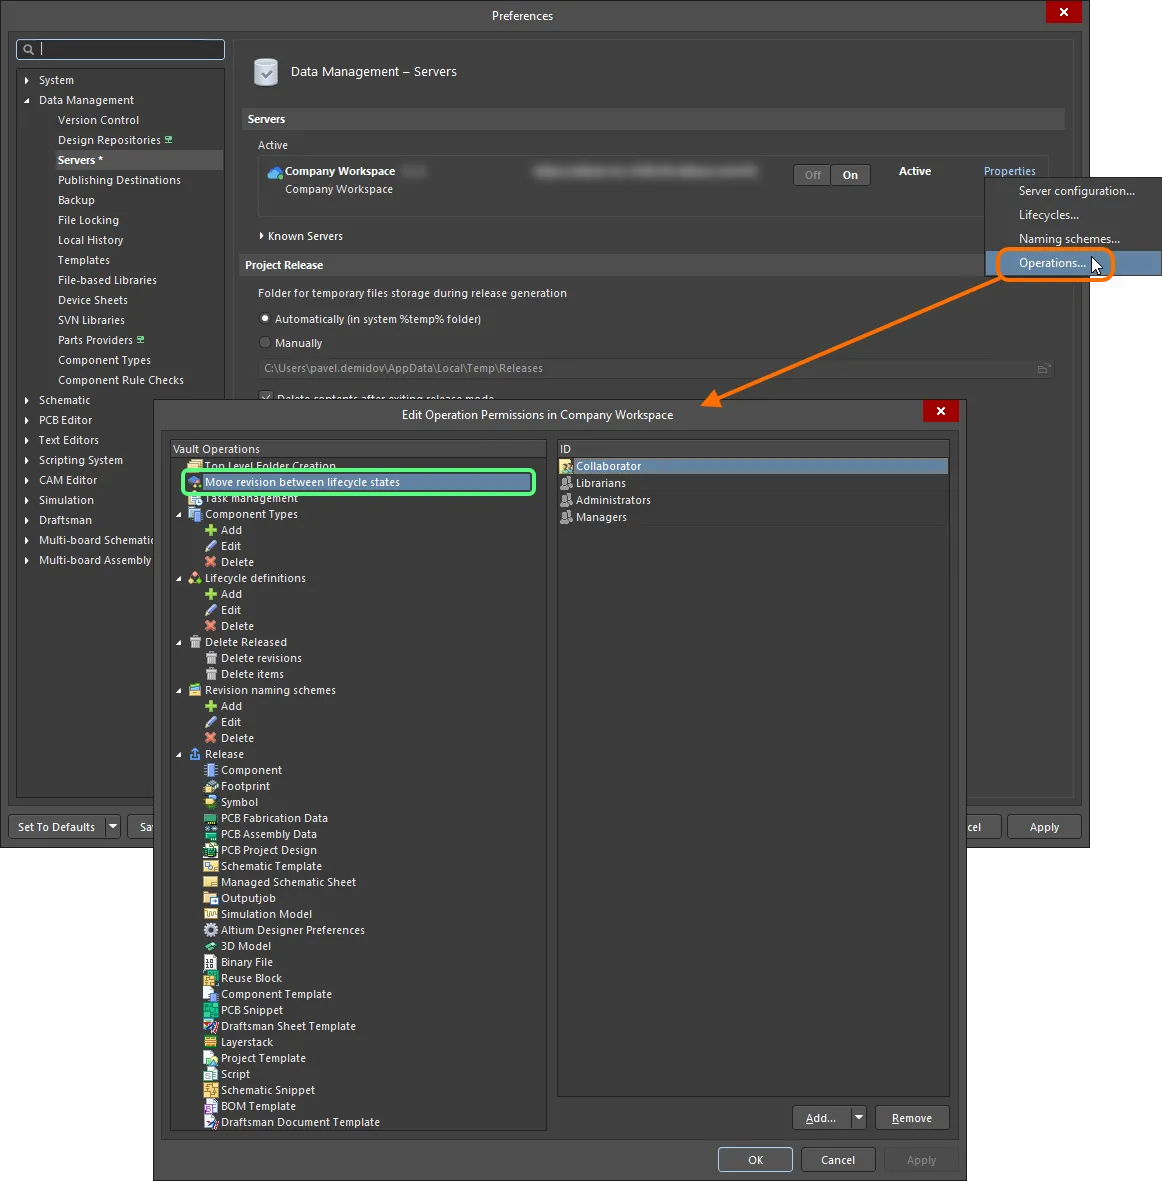Open the Version Control preferences page
This screenshot has height=1181, width=1163.
99,121
